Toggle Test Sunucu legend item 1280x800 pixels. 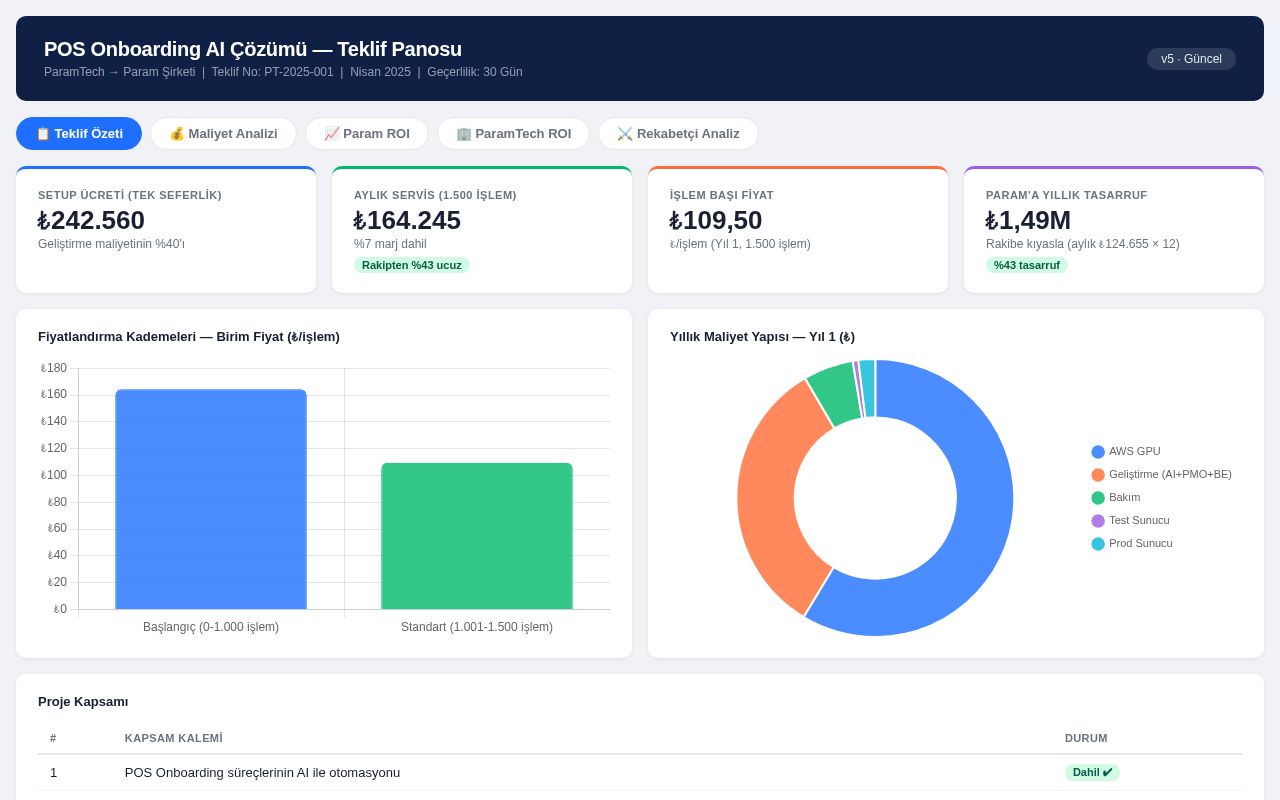point(1130,520)
